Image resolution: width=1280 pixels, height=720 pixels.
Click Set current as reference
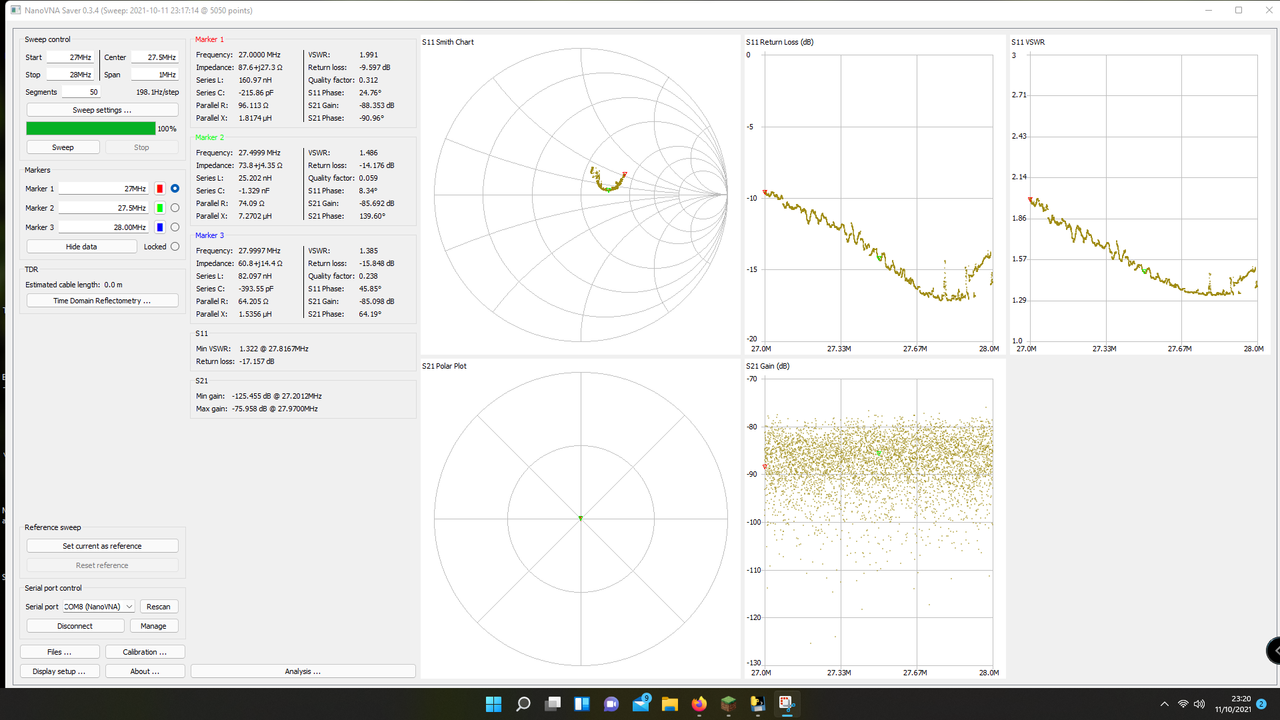click(102, 546)
